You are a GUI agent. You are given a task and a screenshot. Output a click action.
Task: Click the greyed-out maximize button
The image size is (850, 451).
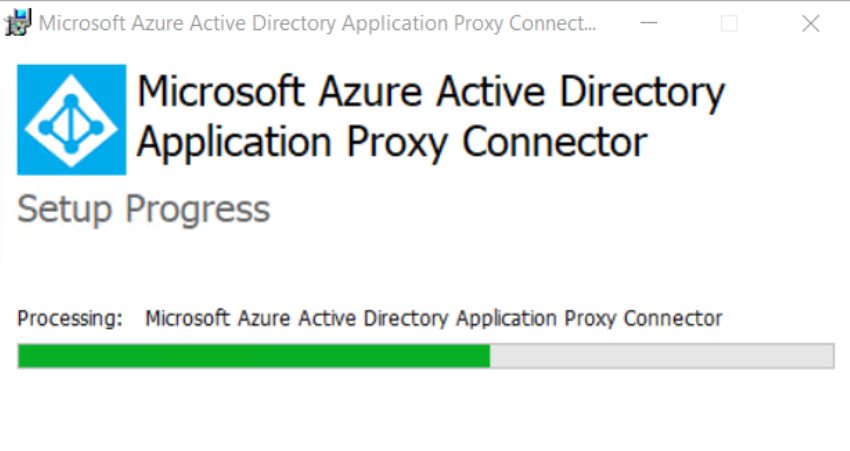tap(729, 23)
